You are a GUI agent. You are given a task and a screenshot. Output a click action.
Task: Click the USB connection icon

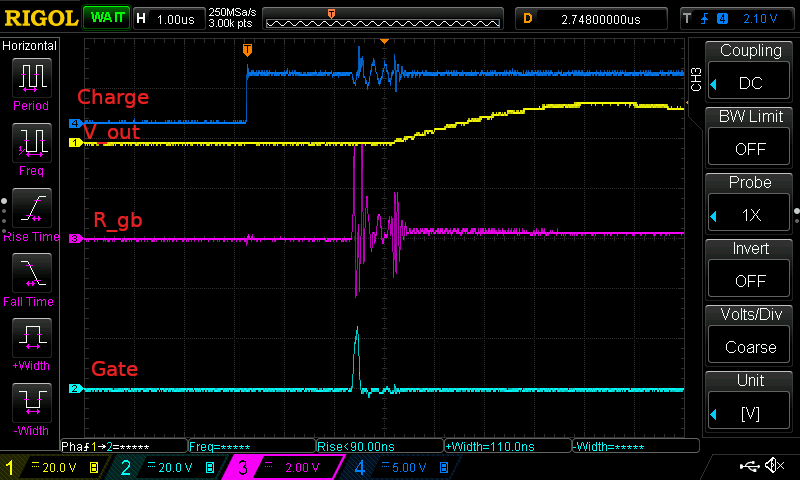pyautogui.click(x=749, y=465)
